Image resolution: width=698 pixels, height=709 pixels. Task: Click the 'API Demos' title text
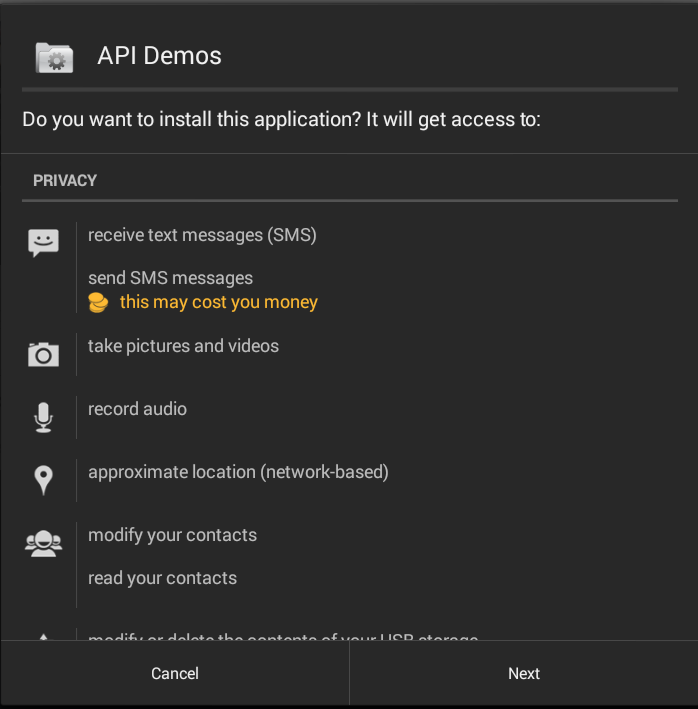click(159, 56)
